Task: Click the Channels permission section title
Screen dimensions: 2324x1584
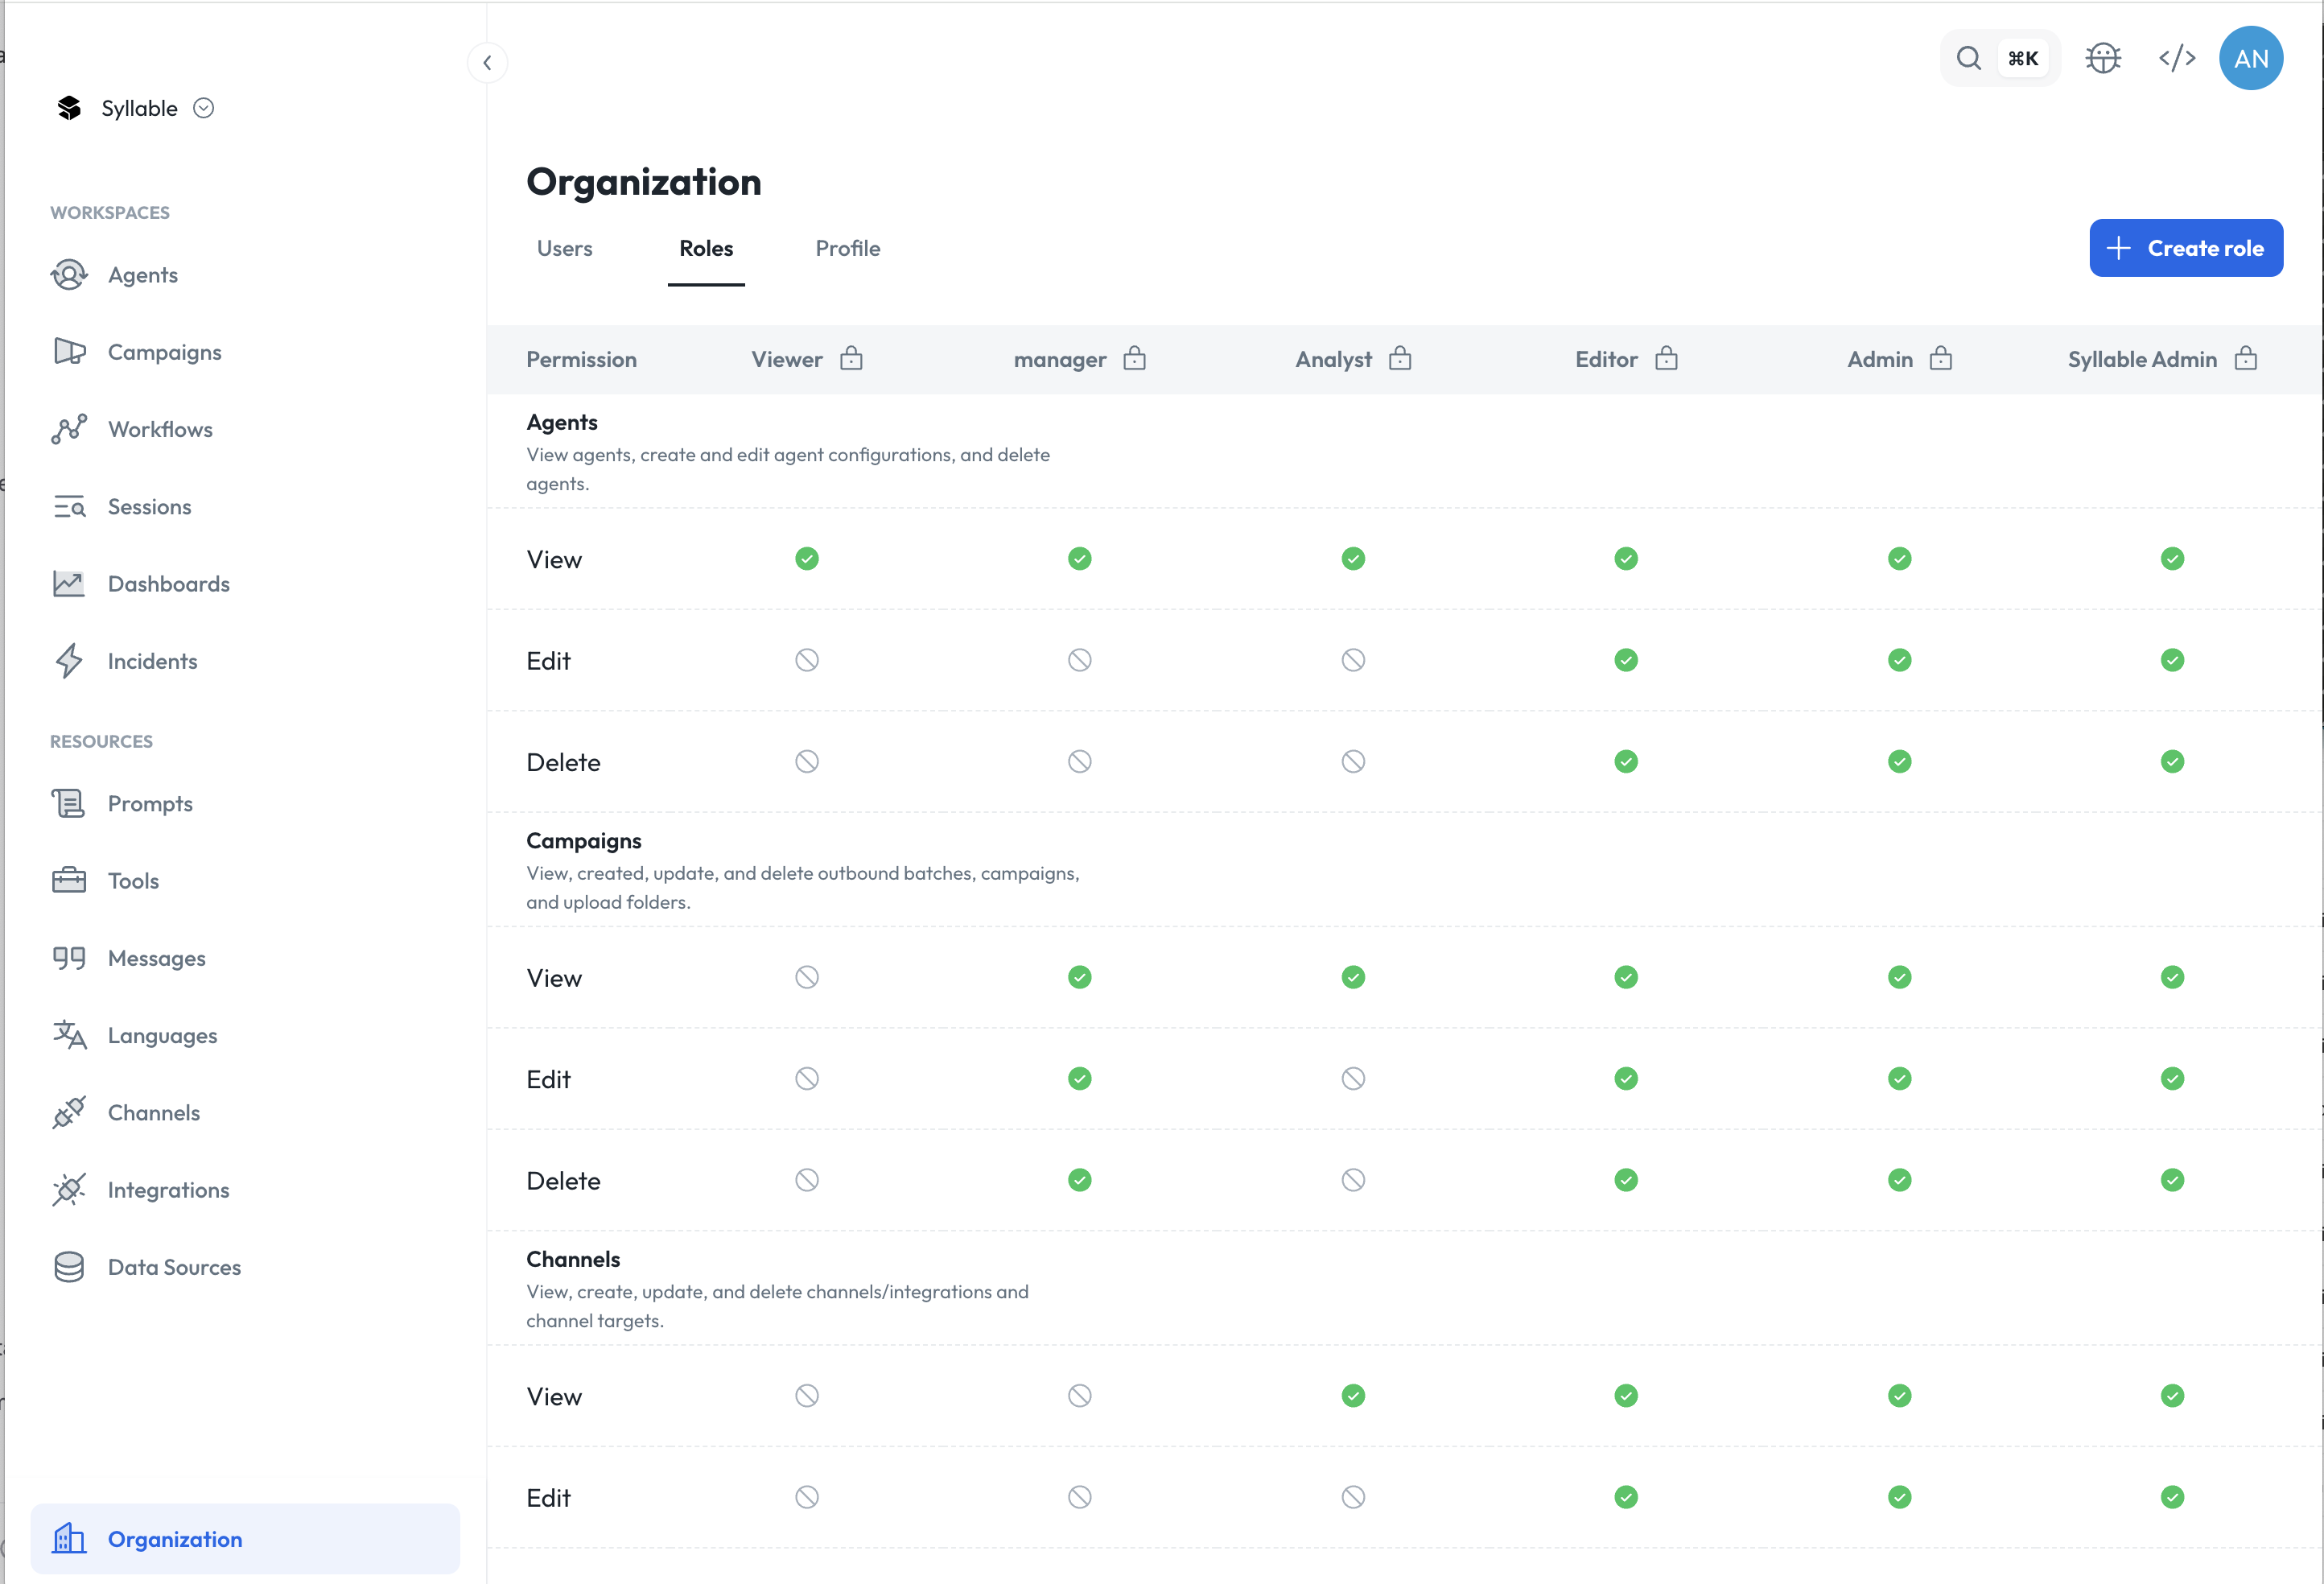Action: coord(573,1259)
